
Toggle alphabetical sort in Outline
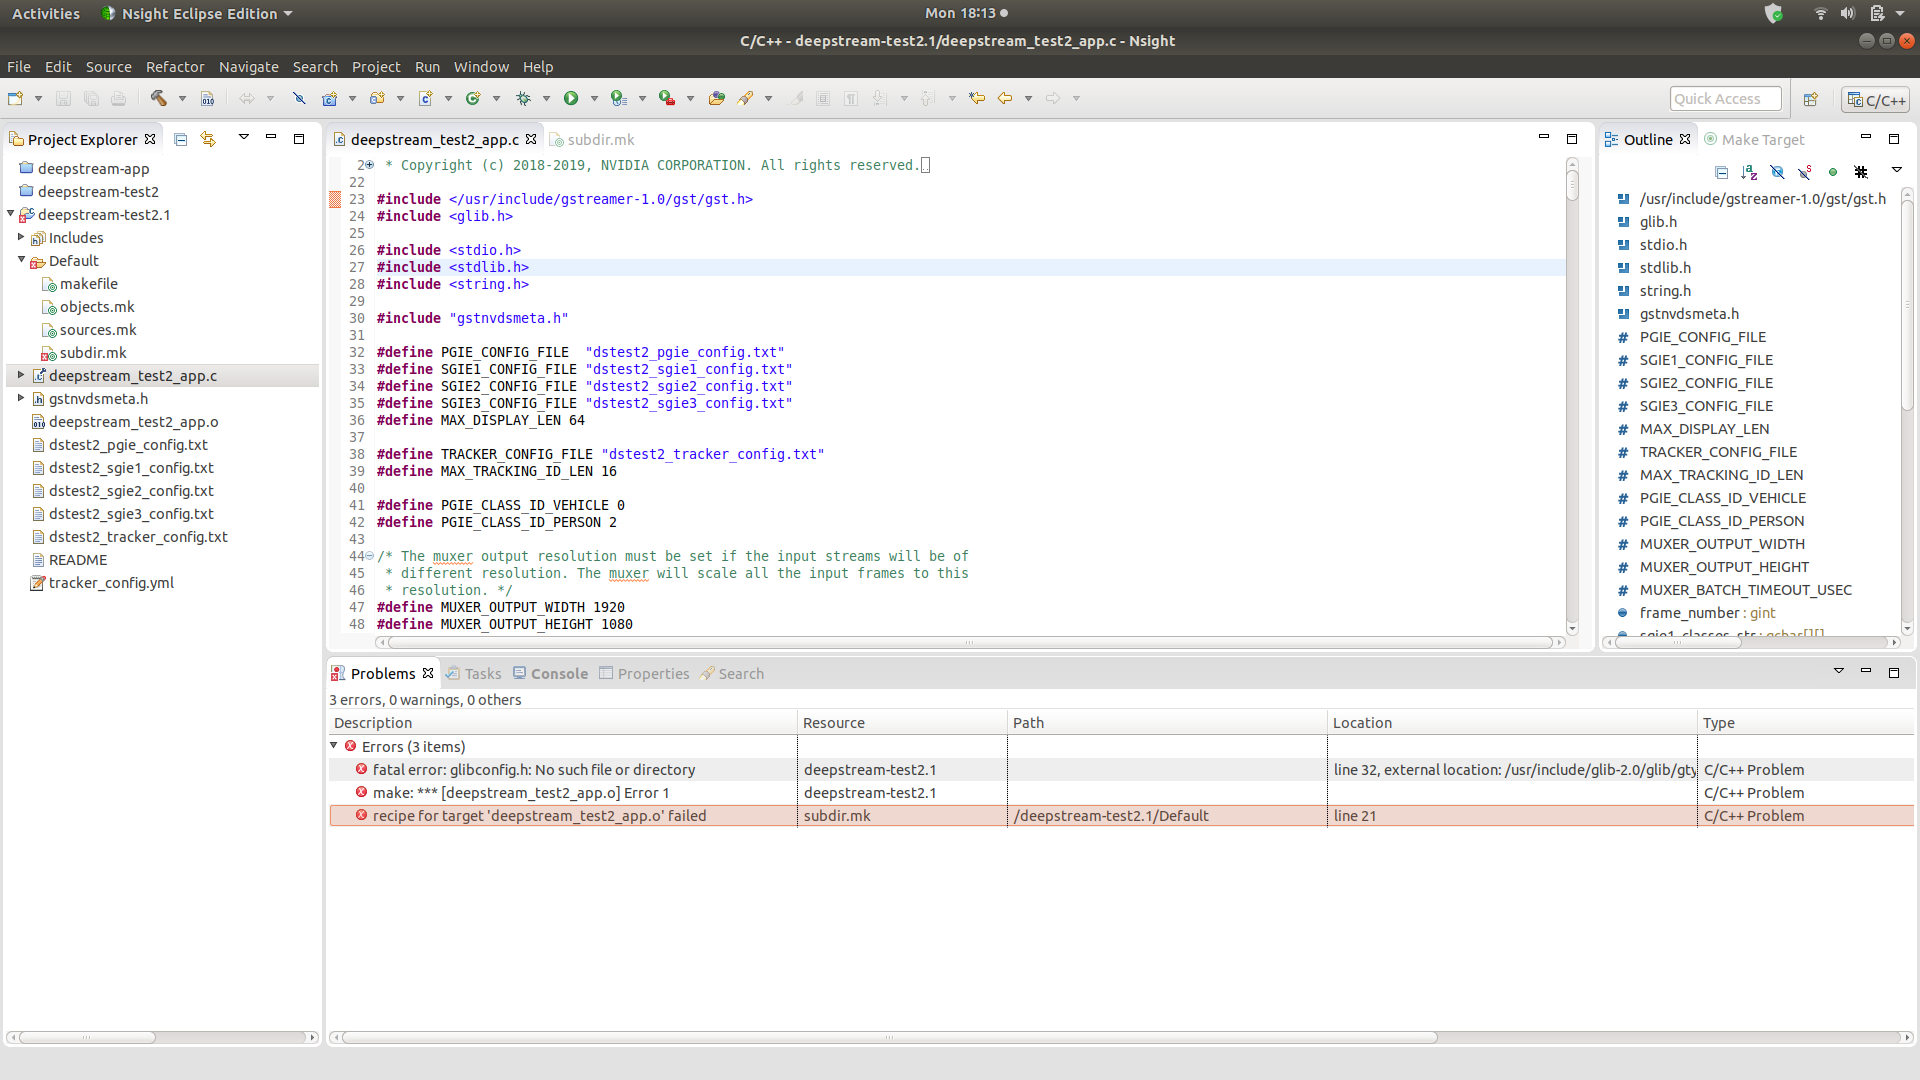tap(1749, 172)
